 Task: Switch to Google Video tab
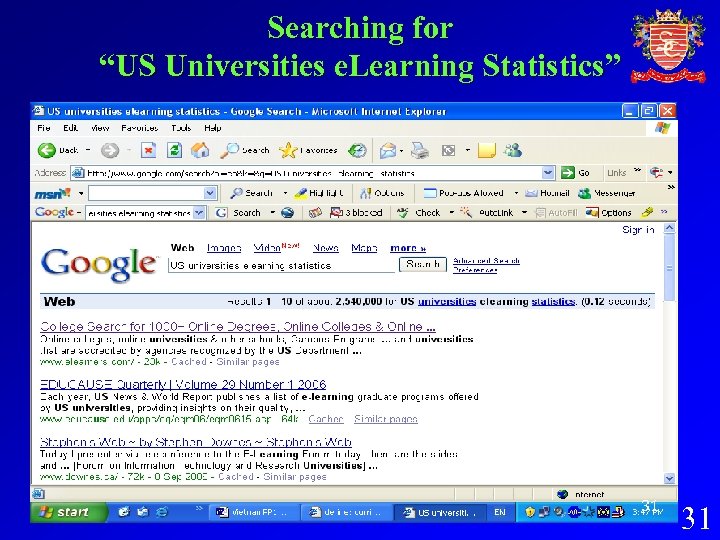(267, 248)
